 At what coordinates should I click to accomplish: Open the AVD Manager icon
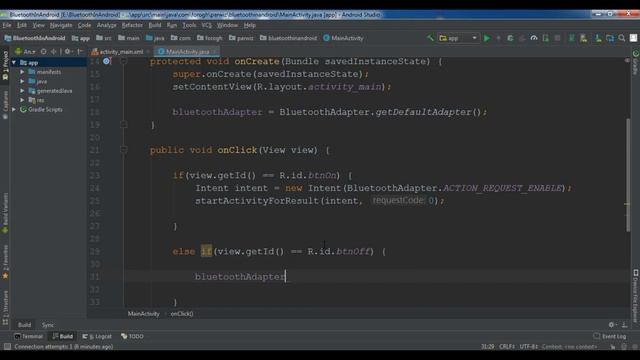584,38
